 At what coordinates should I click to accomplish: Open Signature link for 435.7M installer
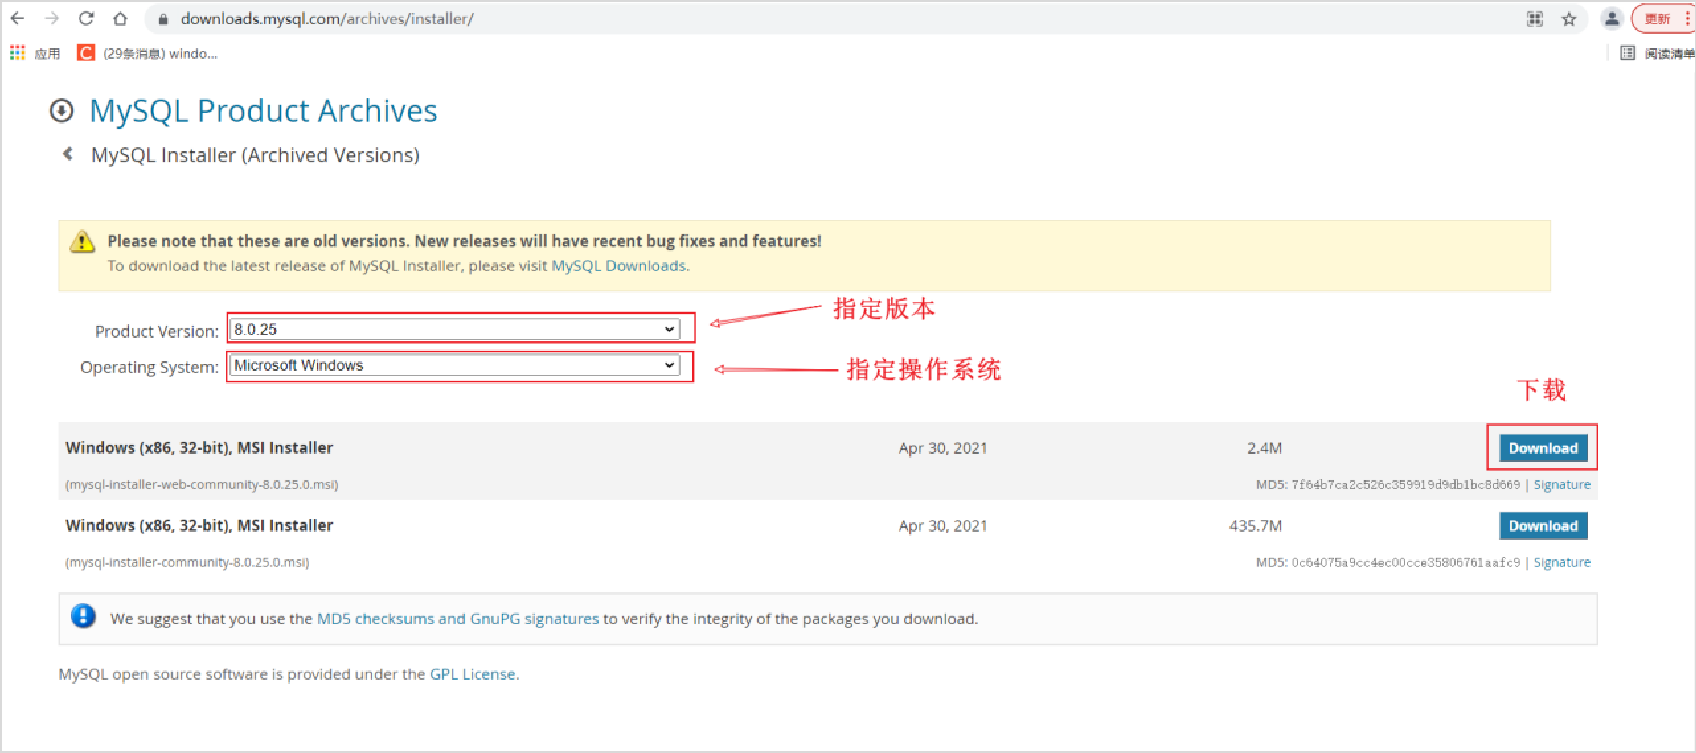click(1562, 563)
